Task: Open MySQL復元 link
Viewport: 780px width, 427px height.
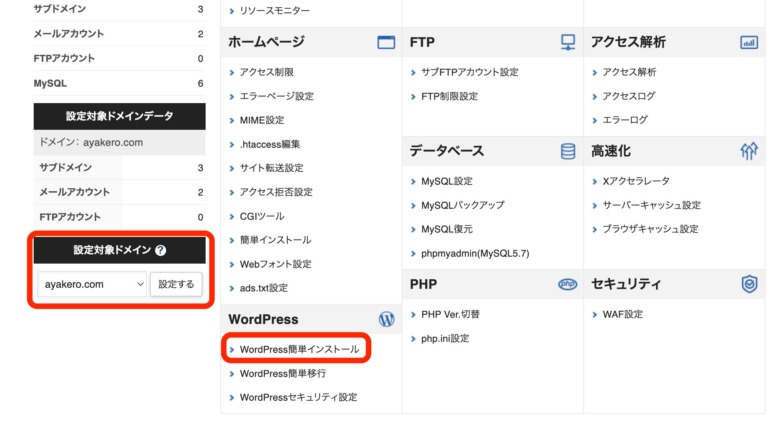Action: click(447, 229)
